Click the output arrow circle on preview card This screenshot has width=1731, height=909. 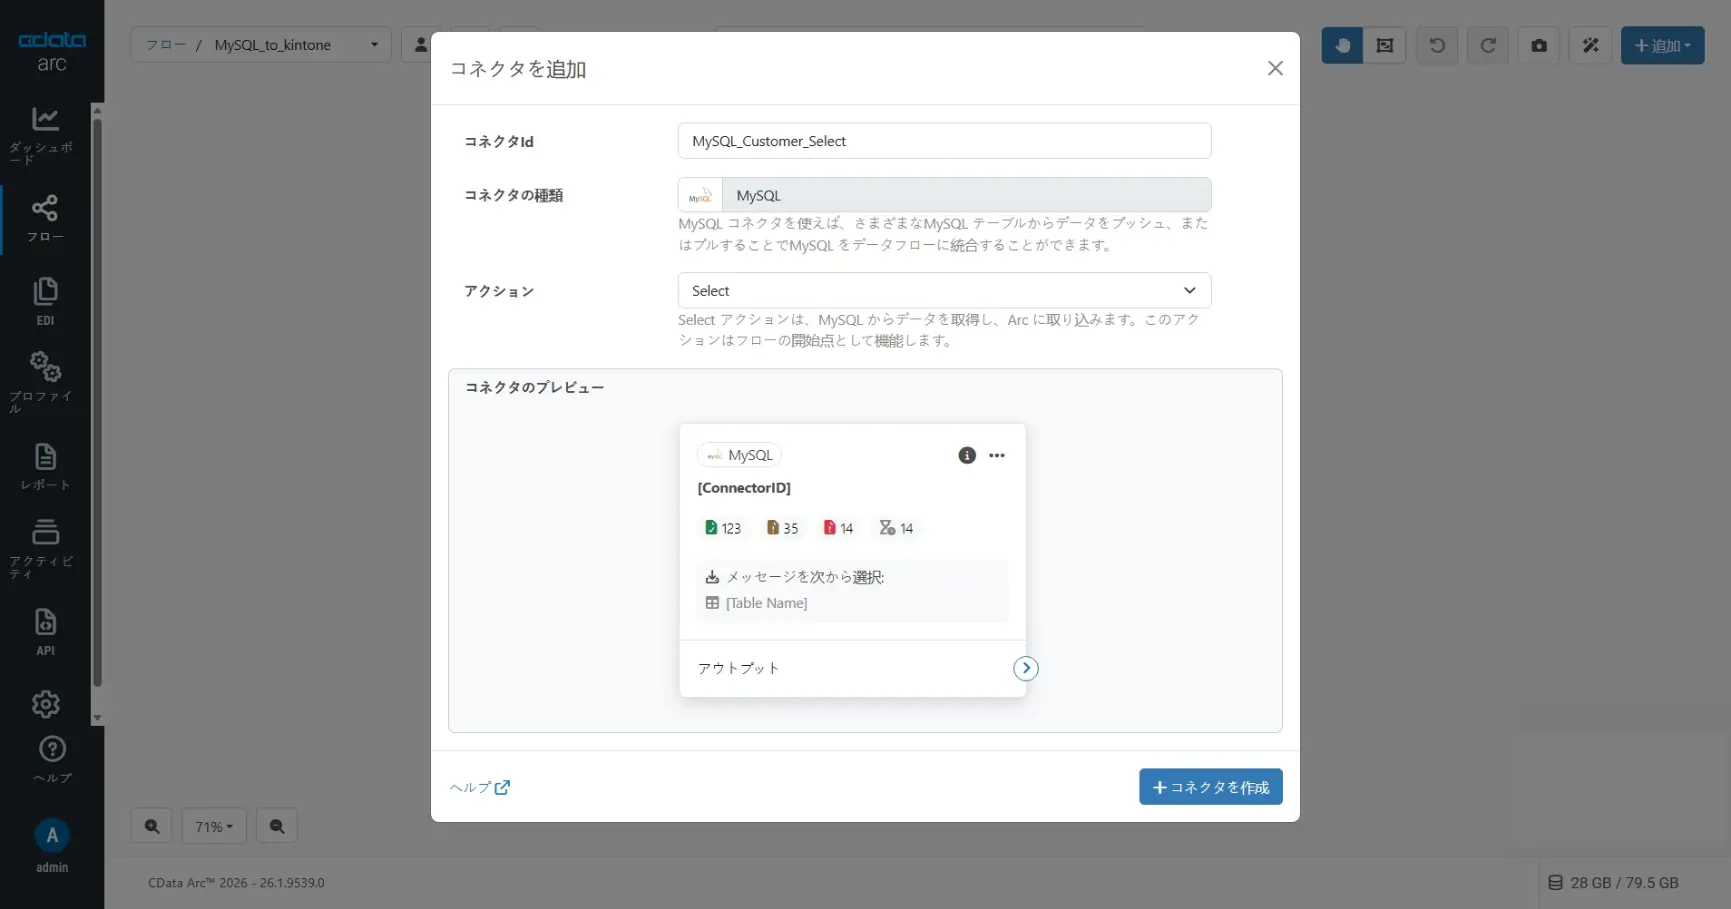tap(1026, 668)
